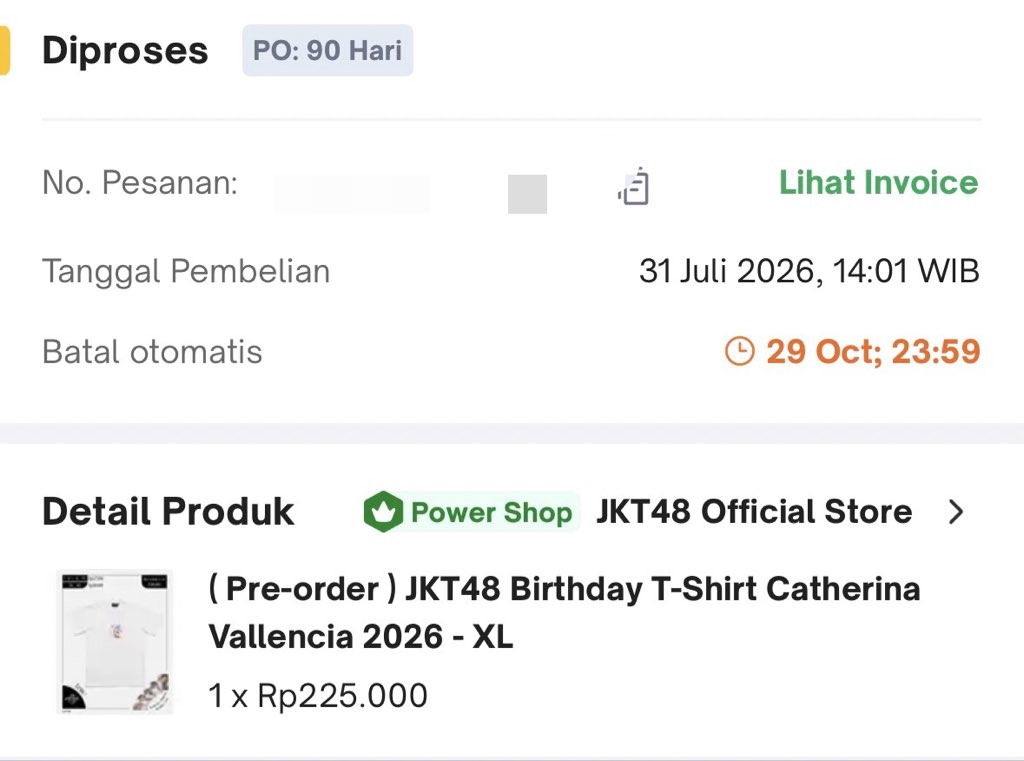Open the Lihat Invoice link
This screenshot has width=1024, height=761.
878,182
